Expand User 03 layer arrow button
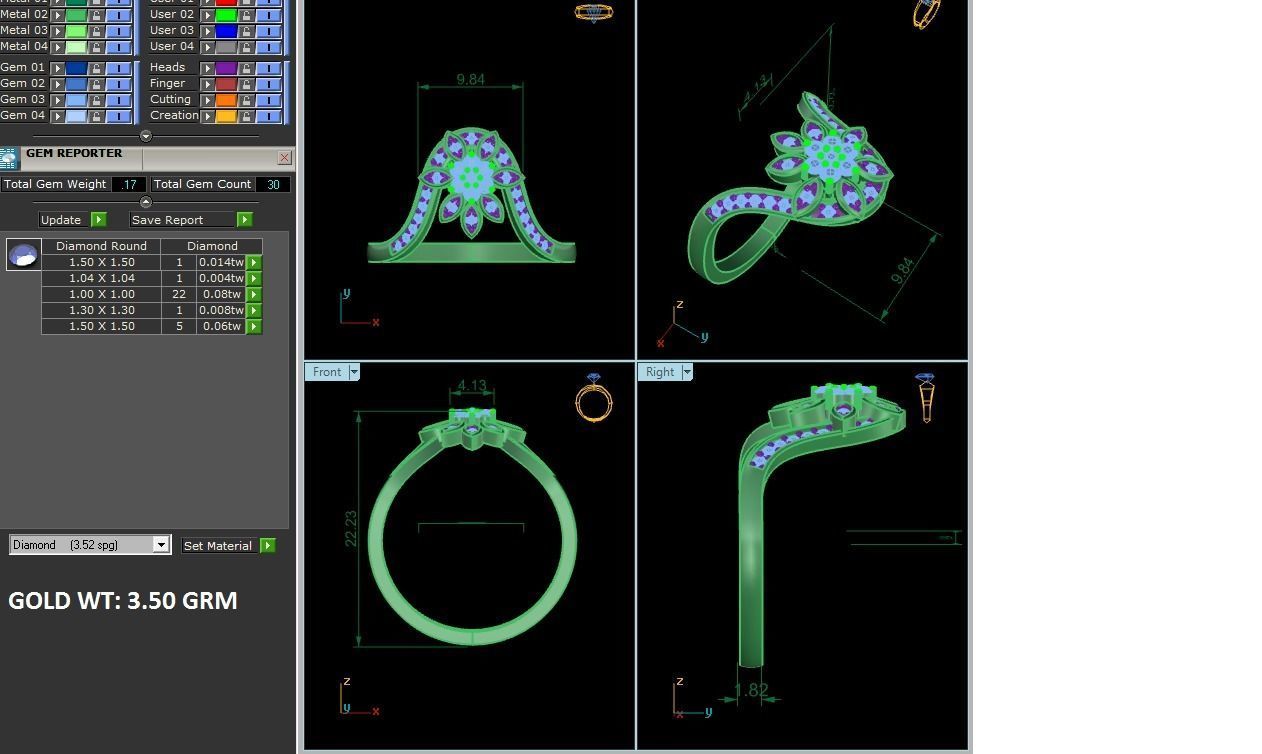Image resolution: width=1262 pixels, height=754 pixels. click(x=207, y=31)
